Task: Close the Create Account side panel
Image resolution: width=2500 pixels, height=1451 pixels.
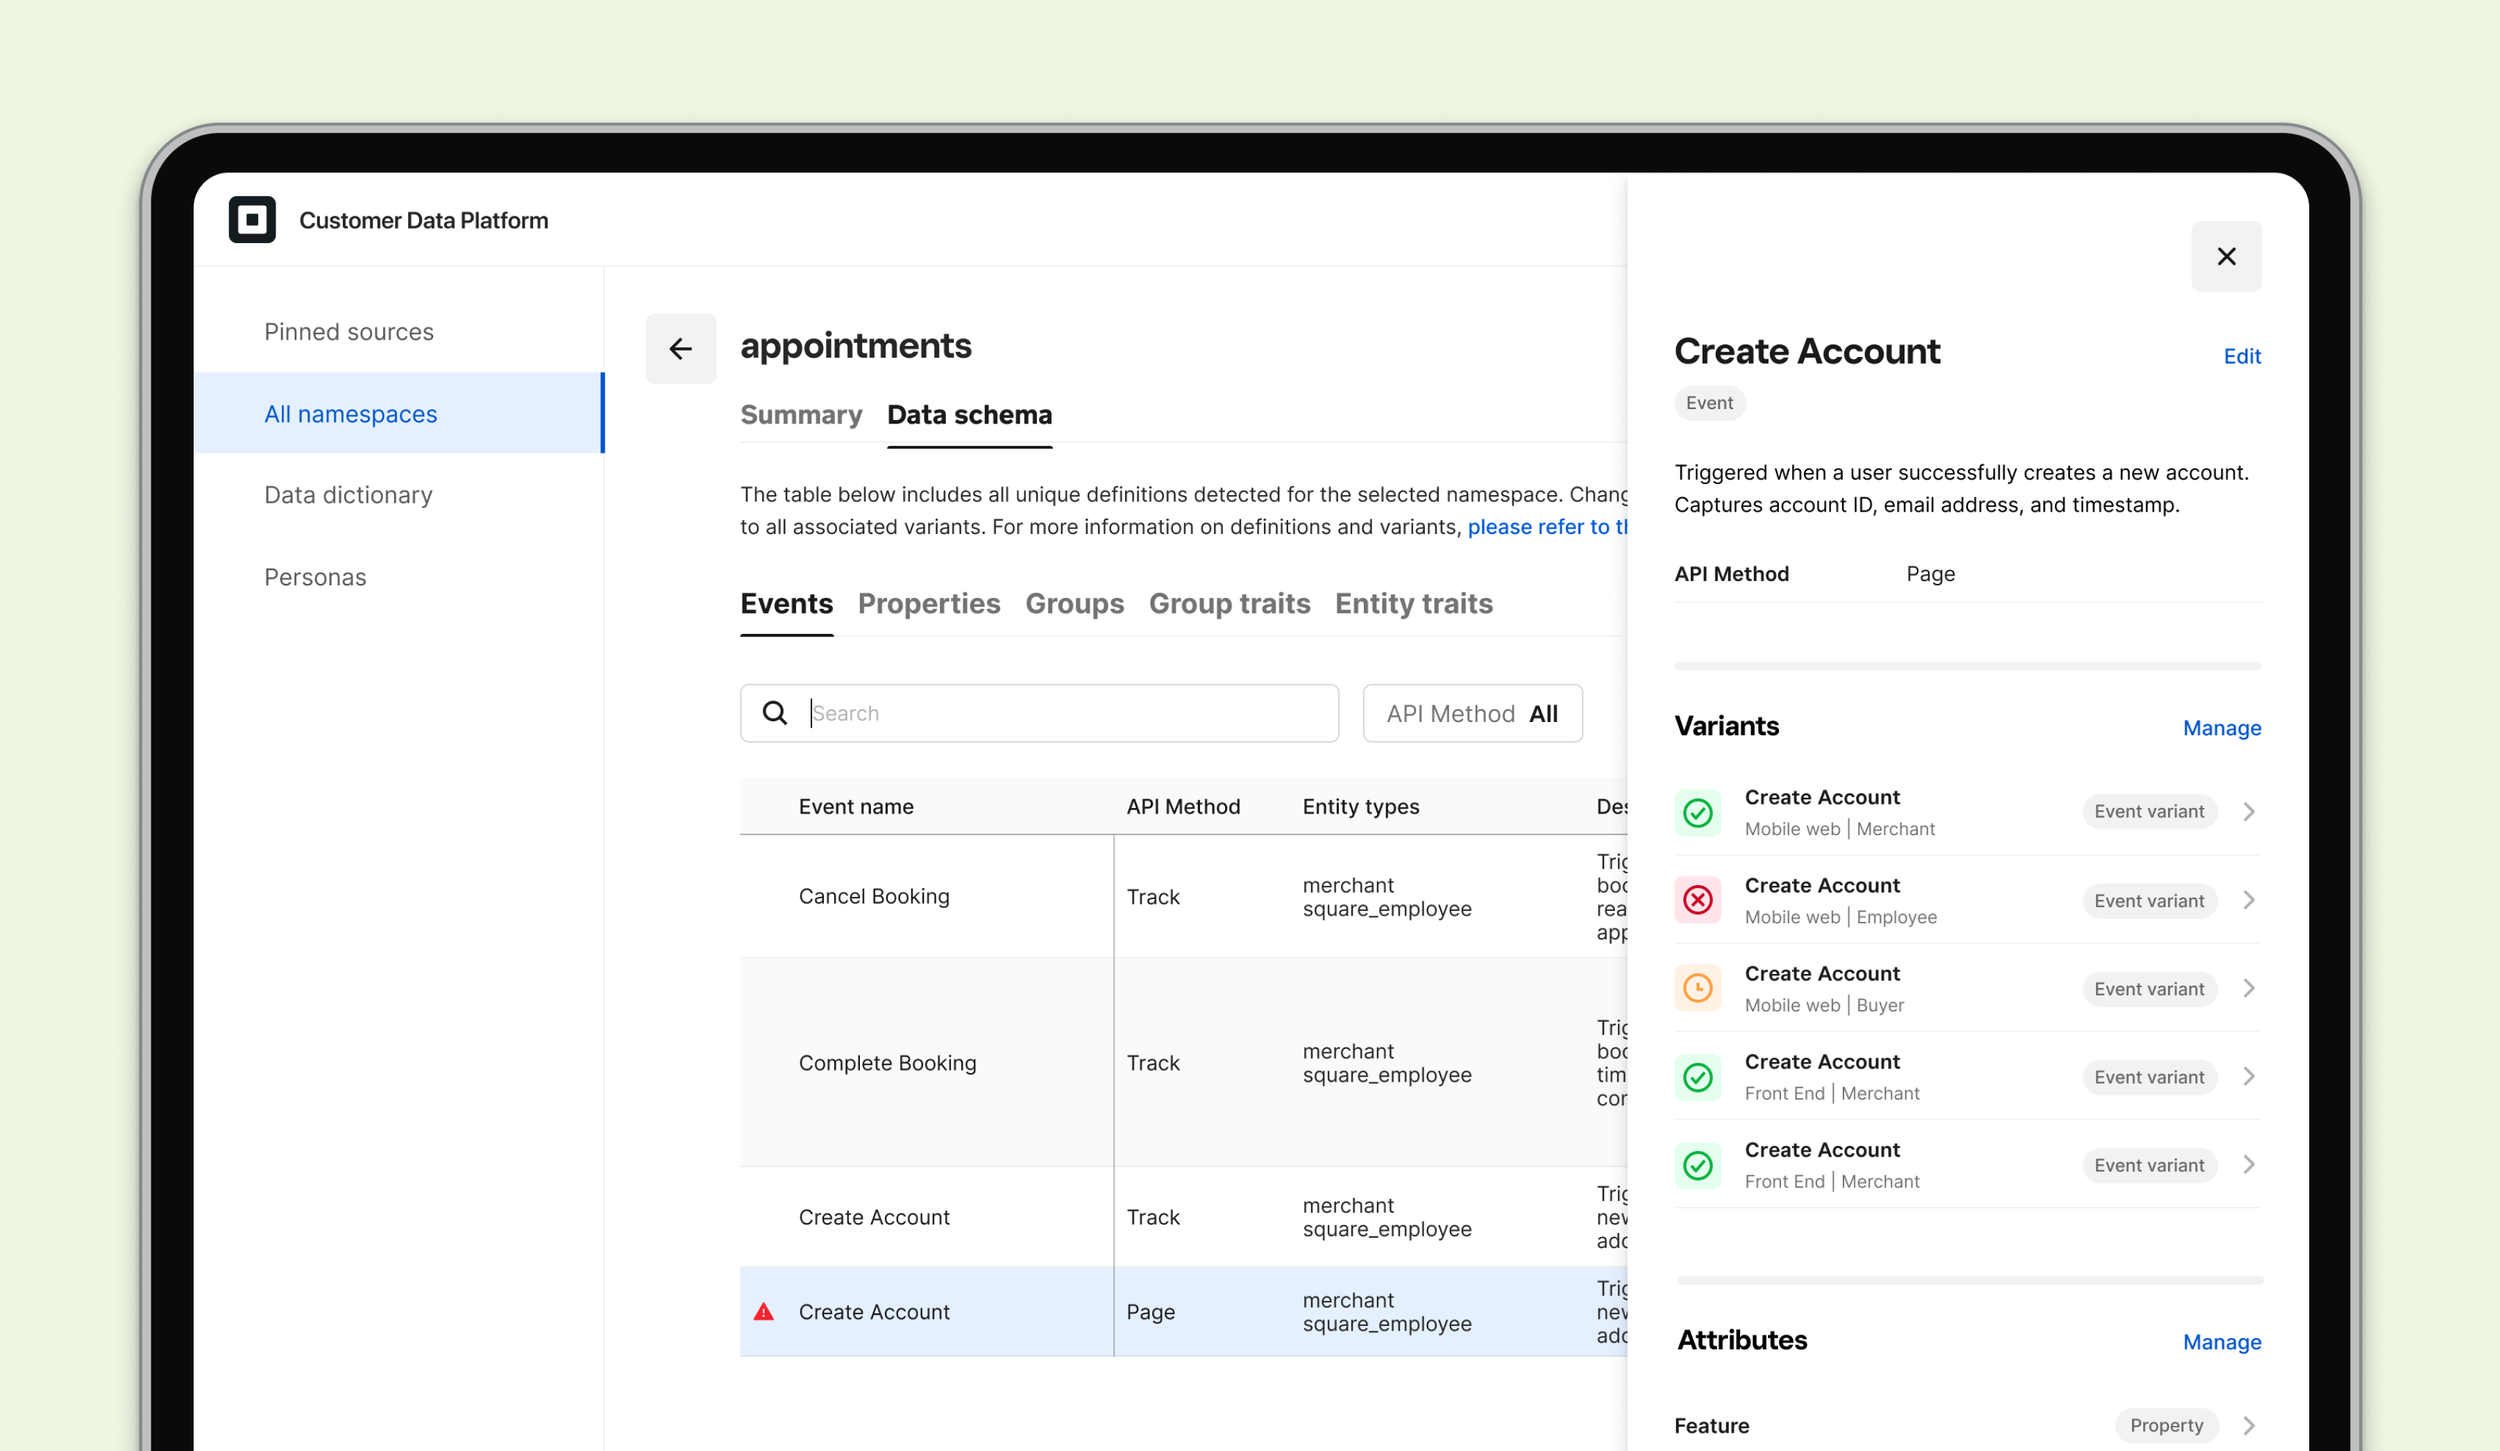Action: pos(2226,257)
